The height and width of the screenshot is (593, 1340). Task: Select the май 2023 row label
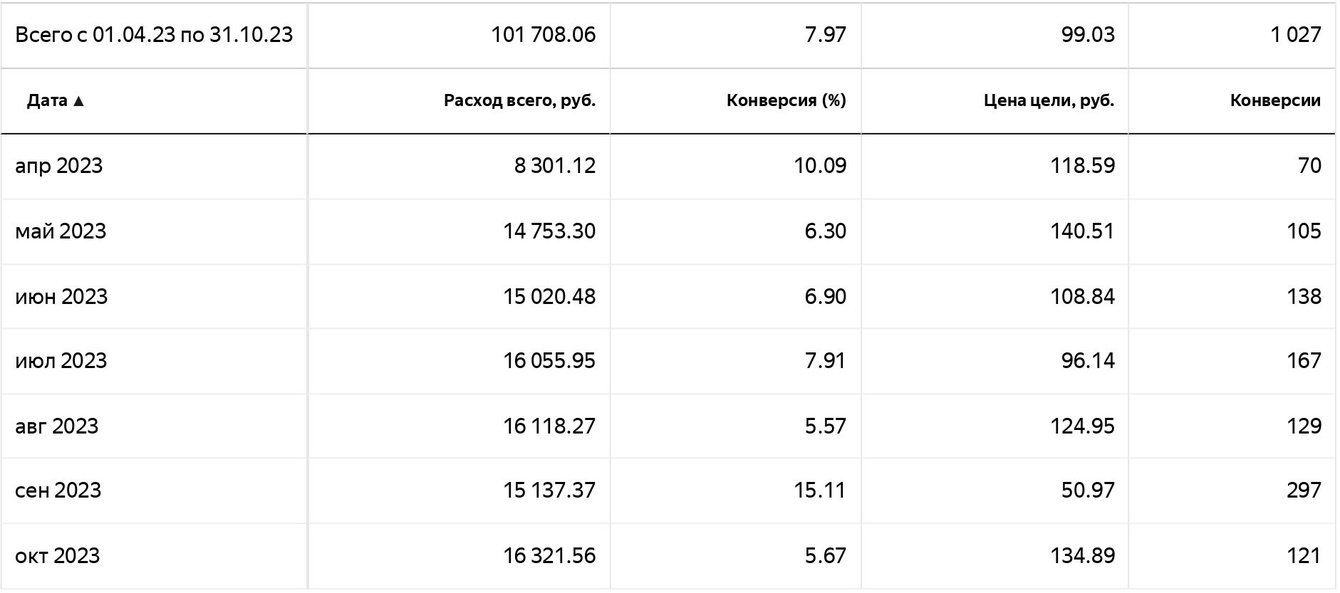(x=60, y=231)
